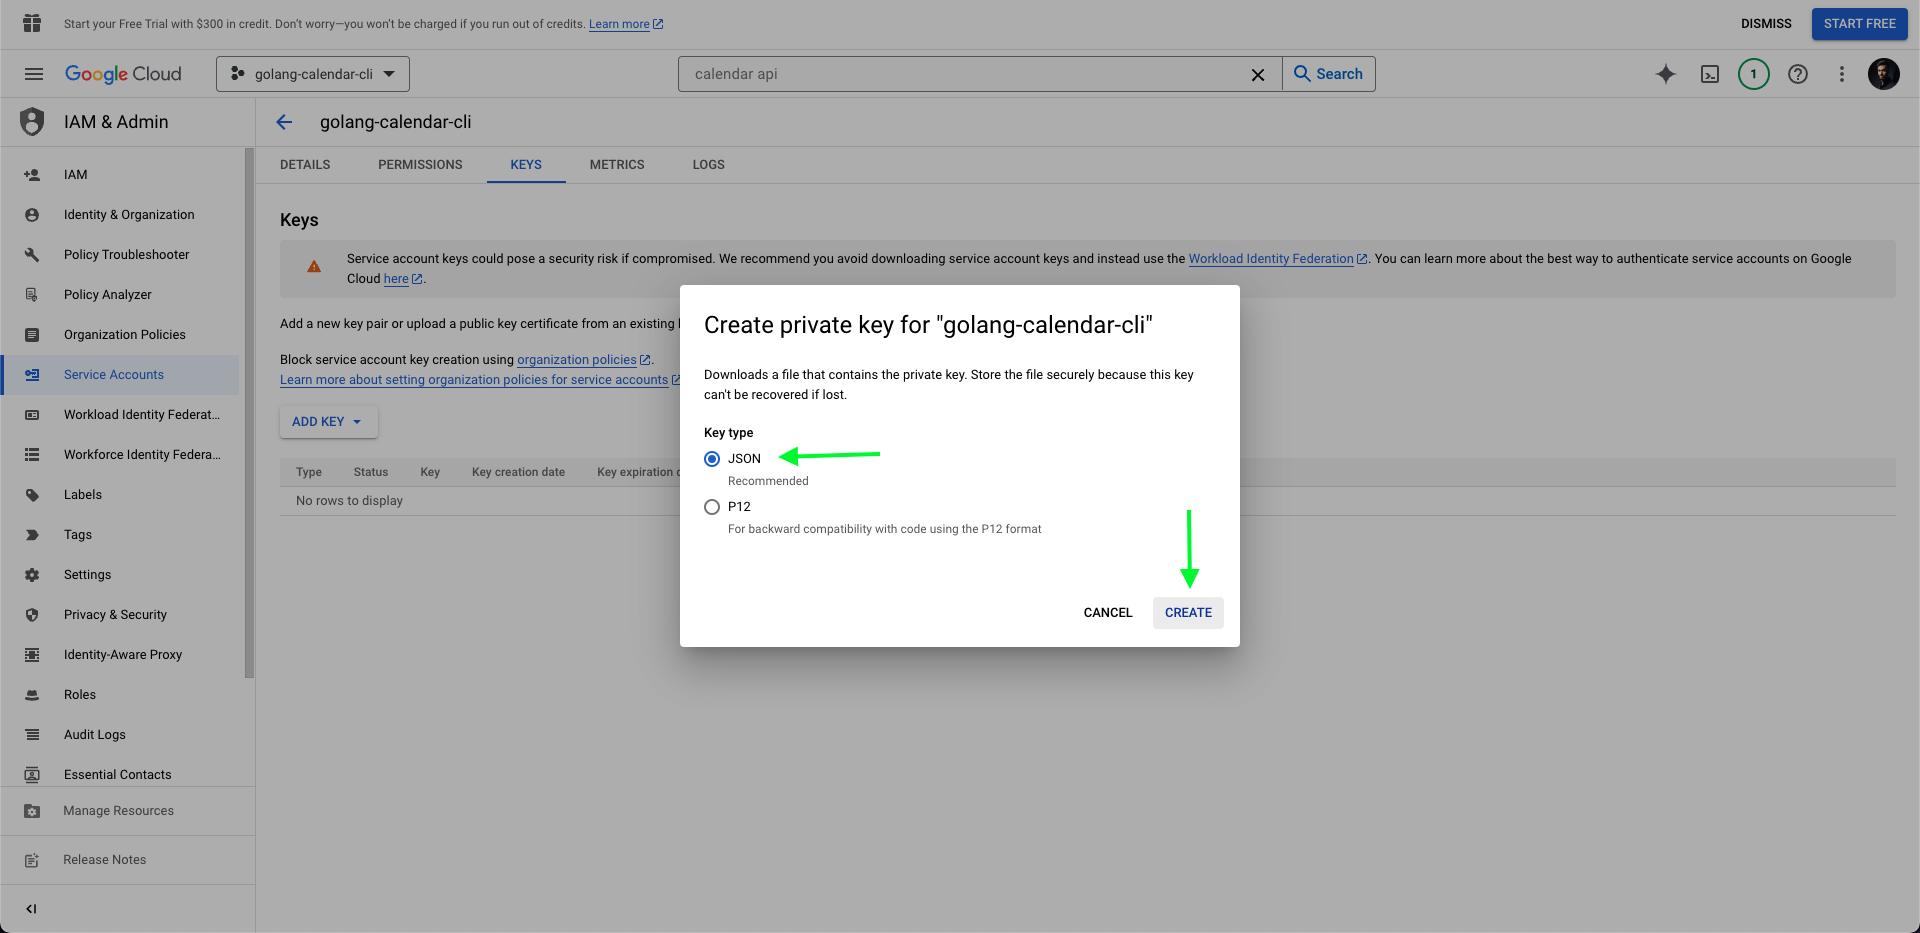This screenshot has height=933, width=1920.
Task: Open Service Accounts in the sidebar
Action: coord(120,375)
